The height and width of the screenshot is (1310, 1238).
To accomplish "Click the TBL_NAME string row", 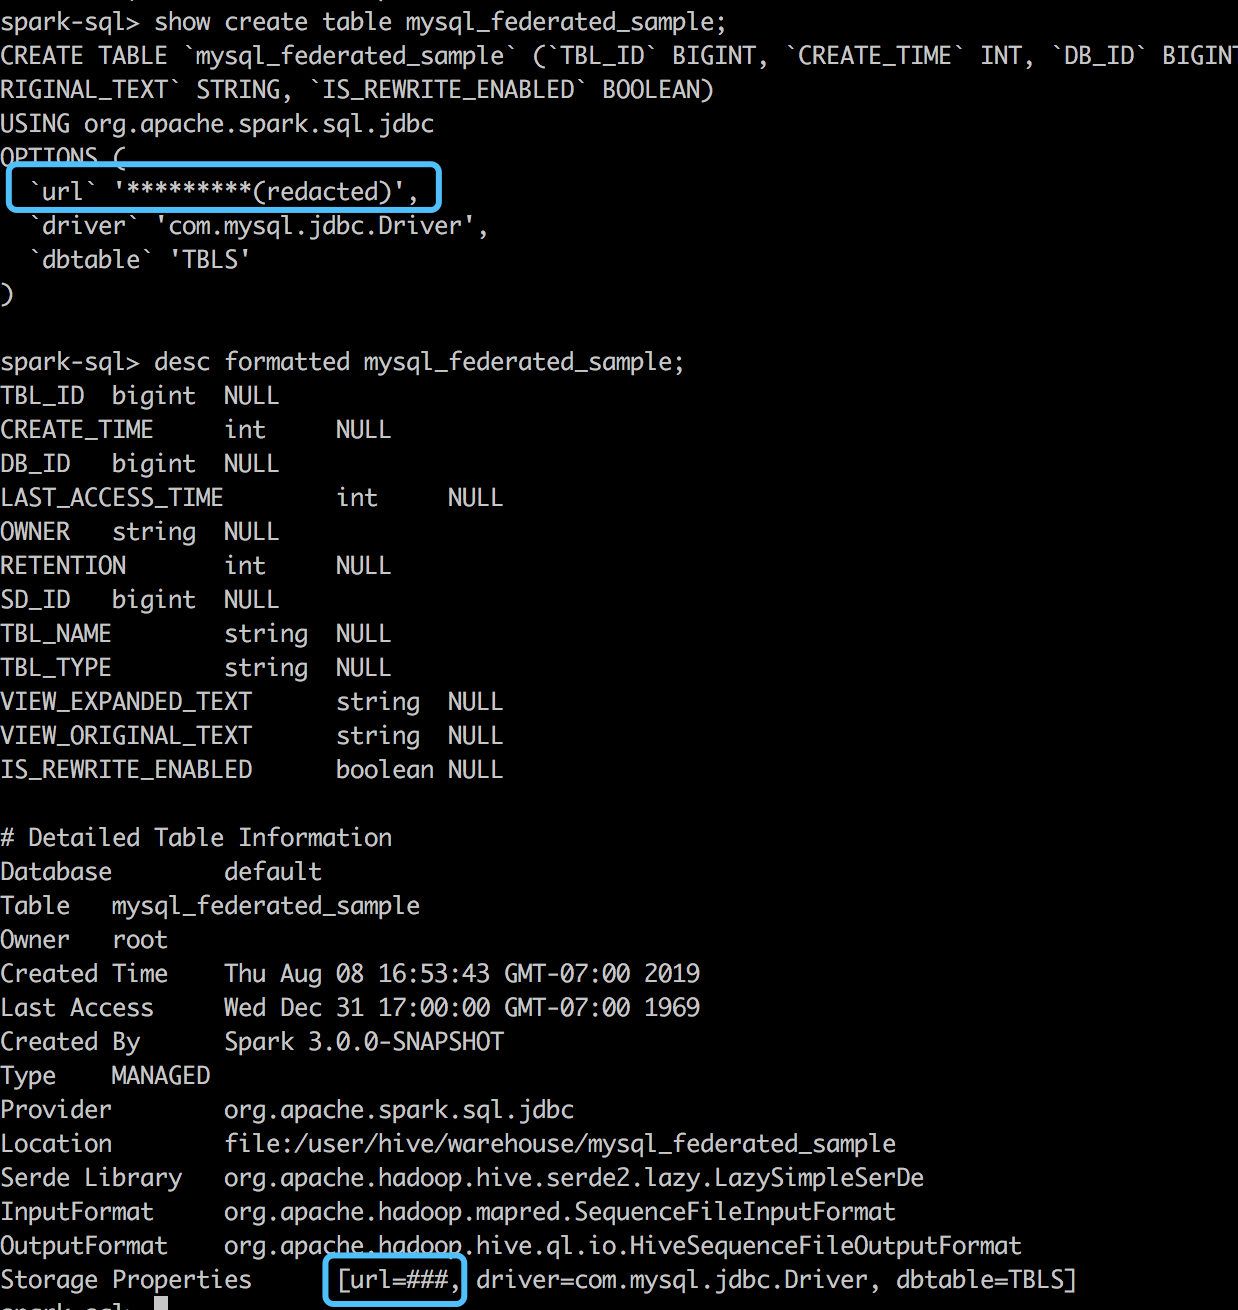I will tap(196, 634).
